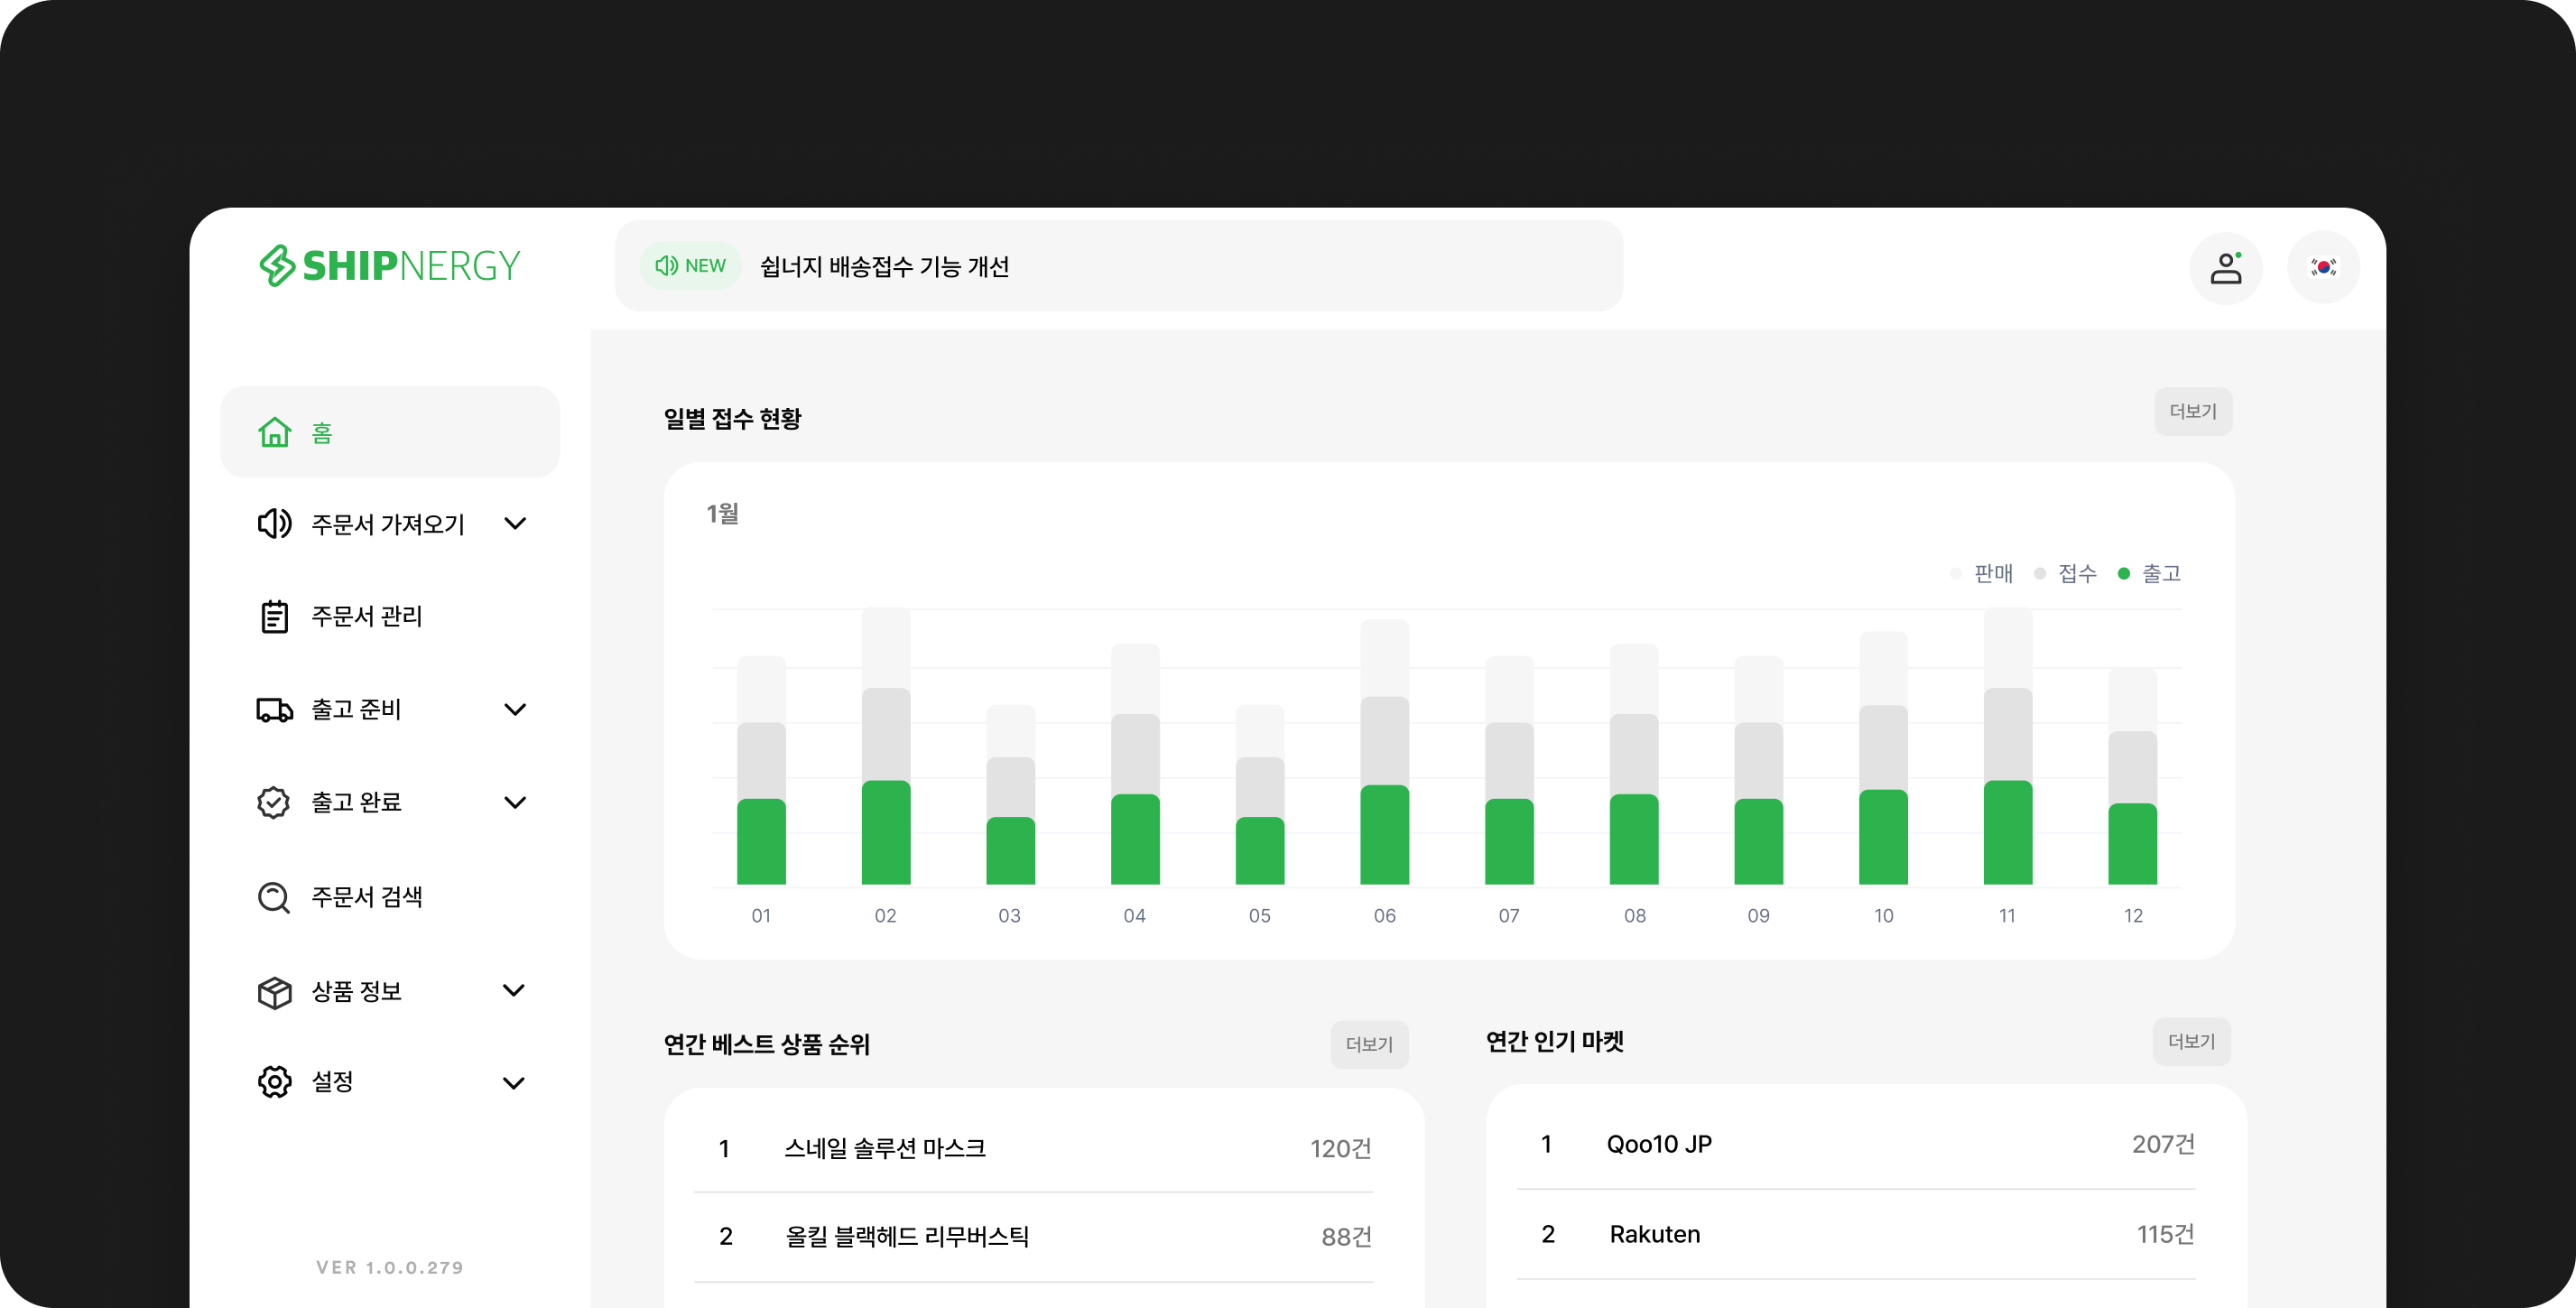Image resolution: width=2576 pixels, height=1308 pixels.
Task: Click the clipboard icon for 주문서 관리
Action: click(274, 616)
